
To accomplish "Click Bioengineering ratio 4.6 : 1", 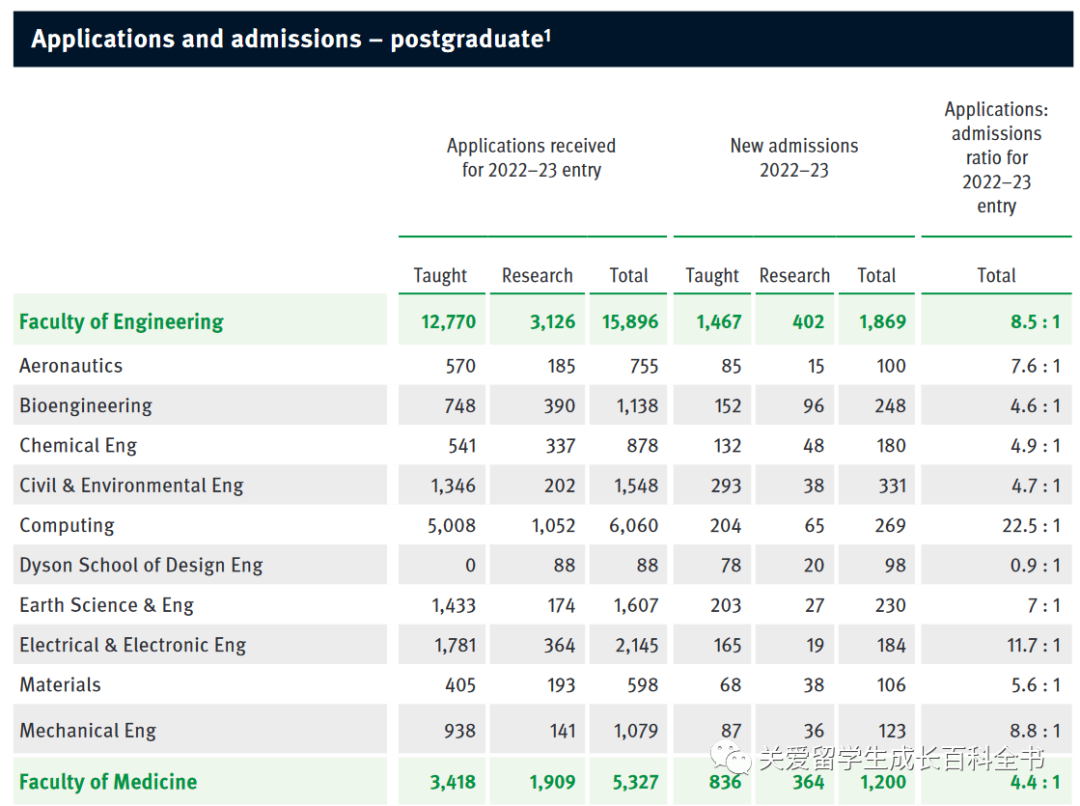I will pos(1035,406).
